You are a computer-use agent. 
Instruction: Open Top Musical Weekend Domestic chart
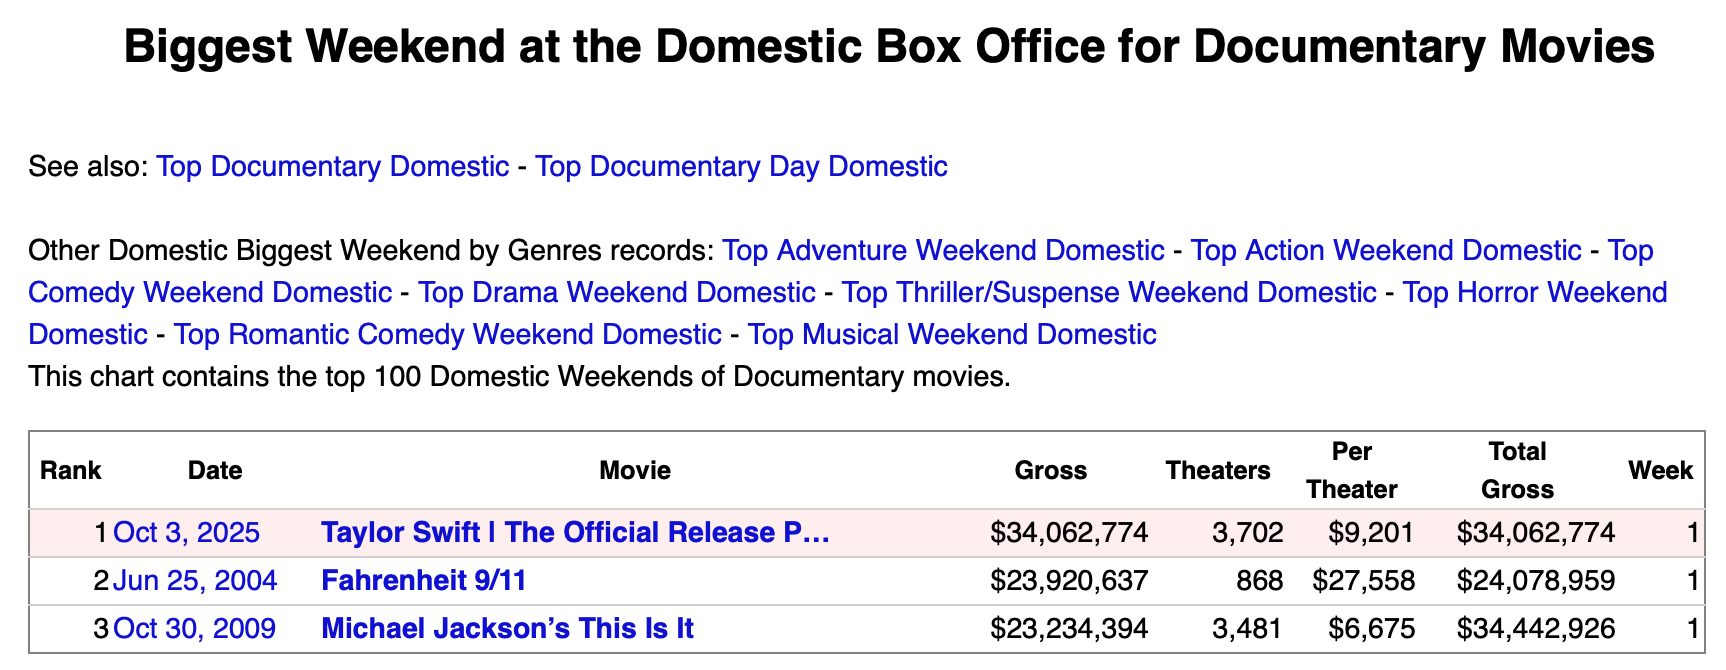tap(952, 334)
